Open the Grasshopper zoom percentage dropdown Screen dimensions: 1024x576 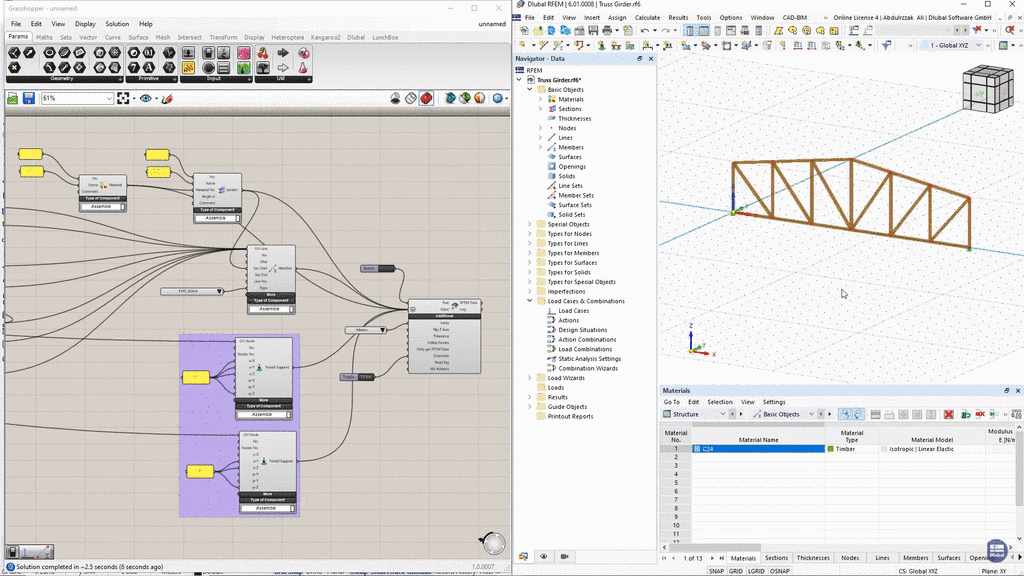pos(107,98)
